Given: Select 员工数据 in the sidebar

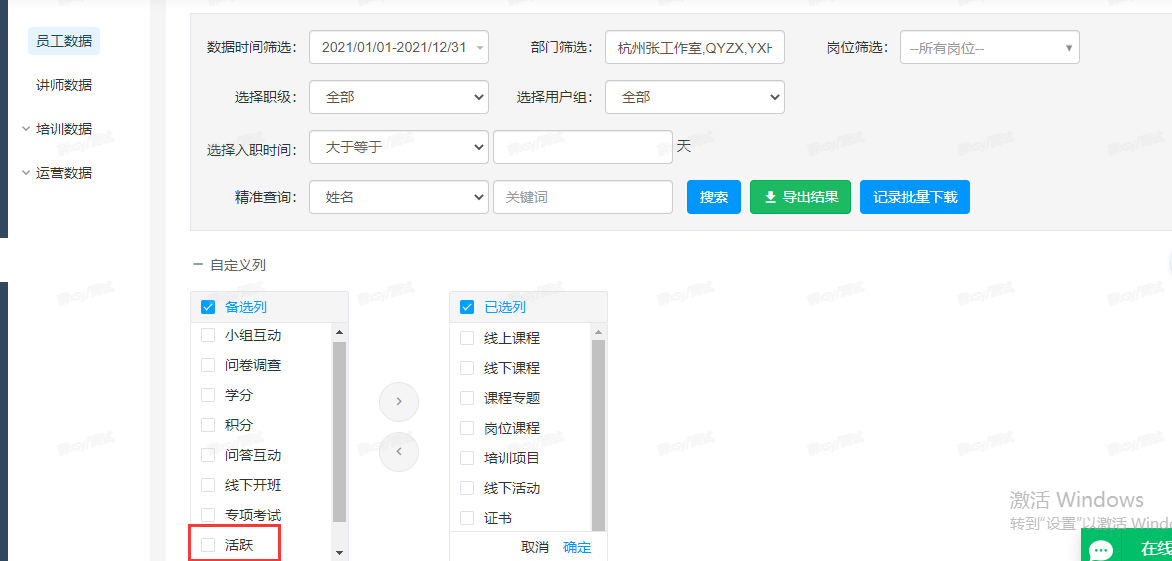Looking at the screenshot, I should (x=64, y=41).
